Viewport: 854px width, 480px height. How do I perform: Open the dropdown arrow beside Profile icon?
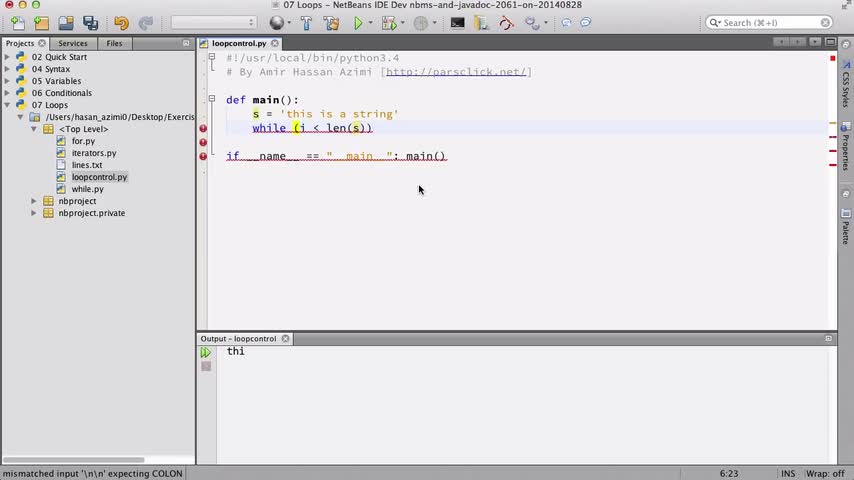(x=434, y=23)
